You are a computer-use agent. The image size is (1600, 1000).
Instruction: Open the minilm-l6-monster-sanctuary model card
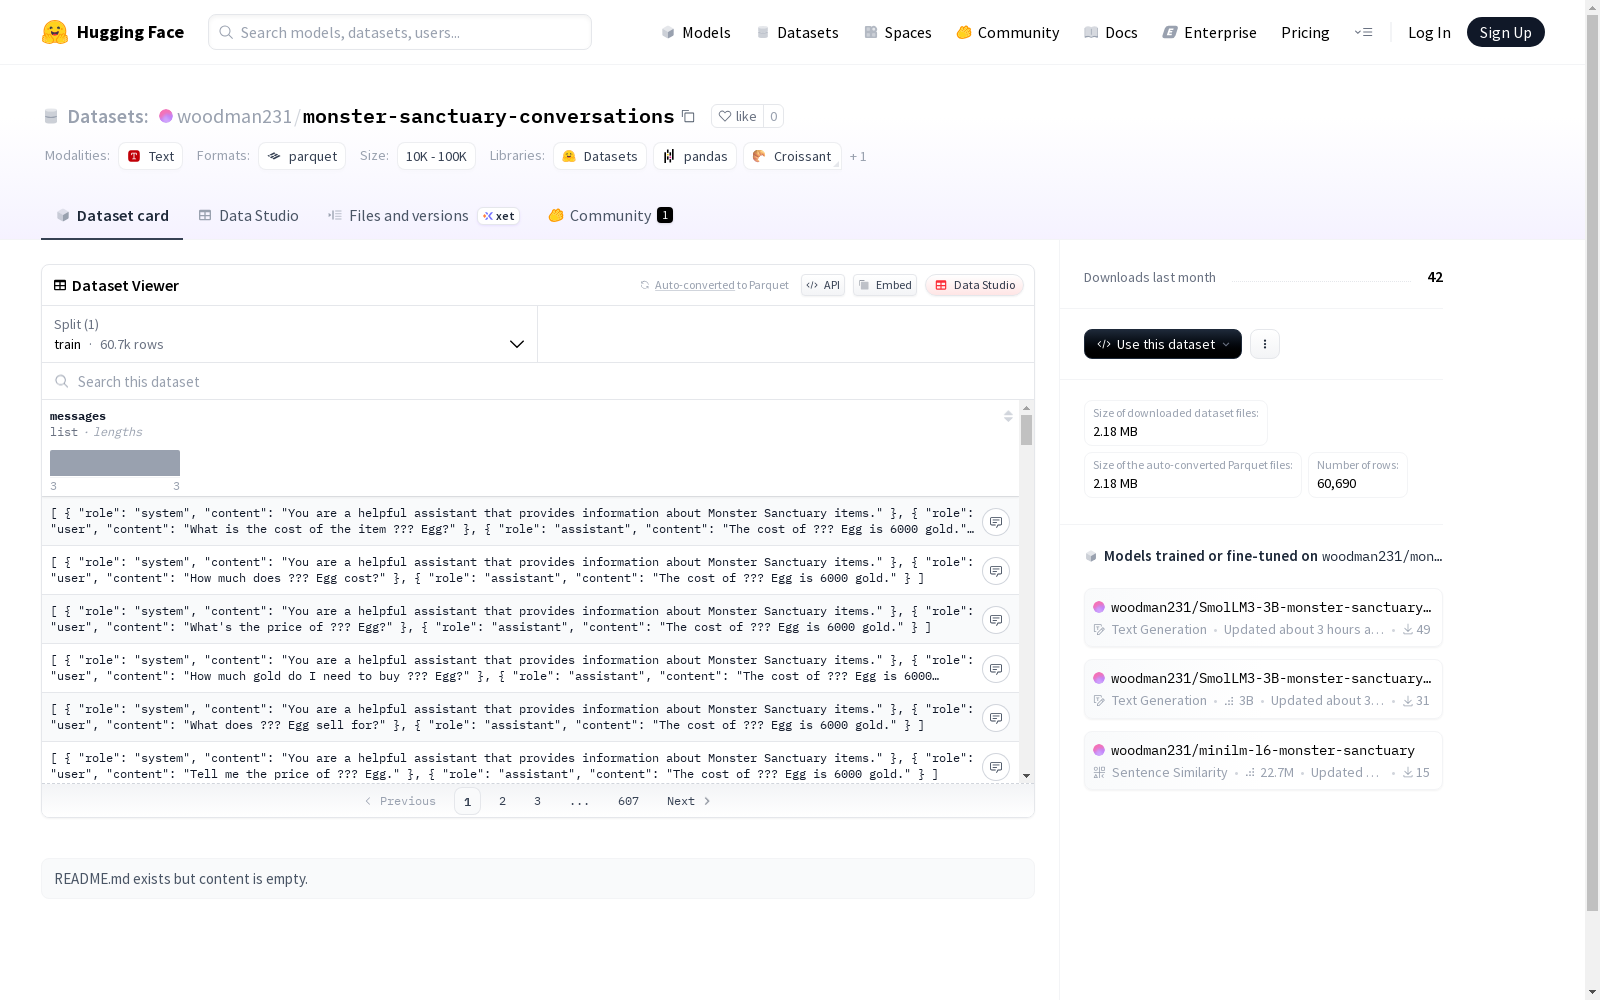(x=1263, y=761)
